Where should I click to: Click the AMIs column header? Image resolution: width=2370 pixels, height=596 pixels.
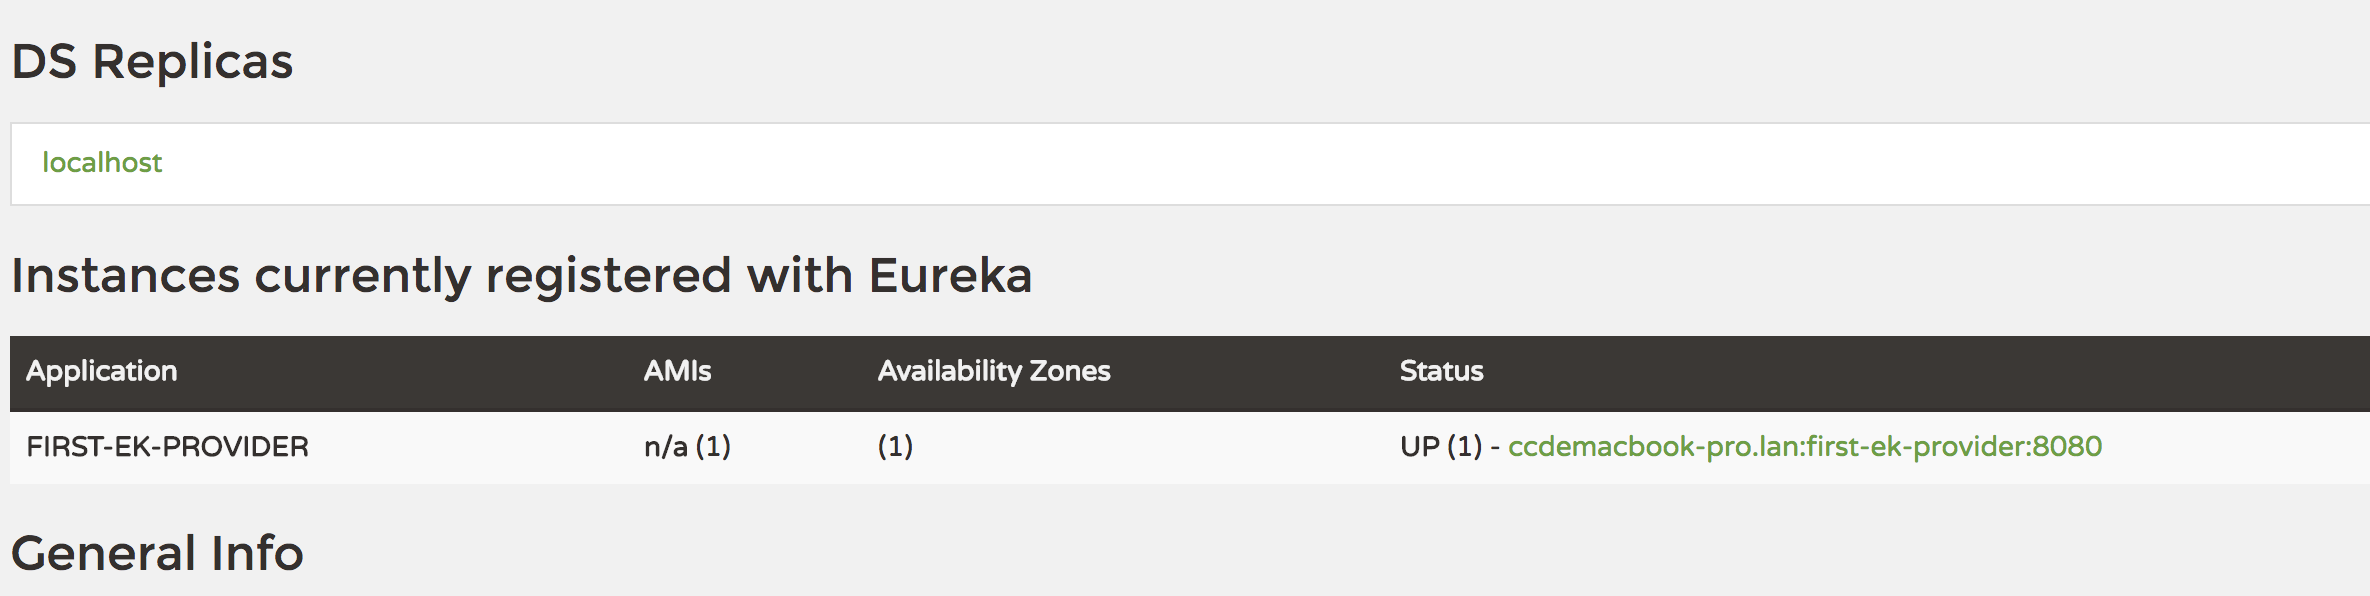pyautogui.click(x=677, y=371)
